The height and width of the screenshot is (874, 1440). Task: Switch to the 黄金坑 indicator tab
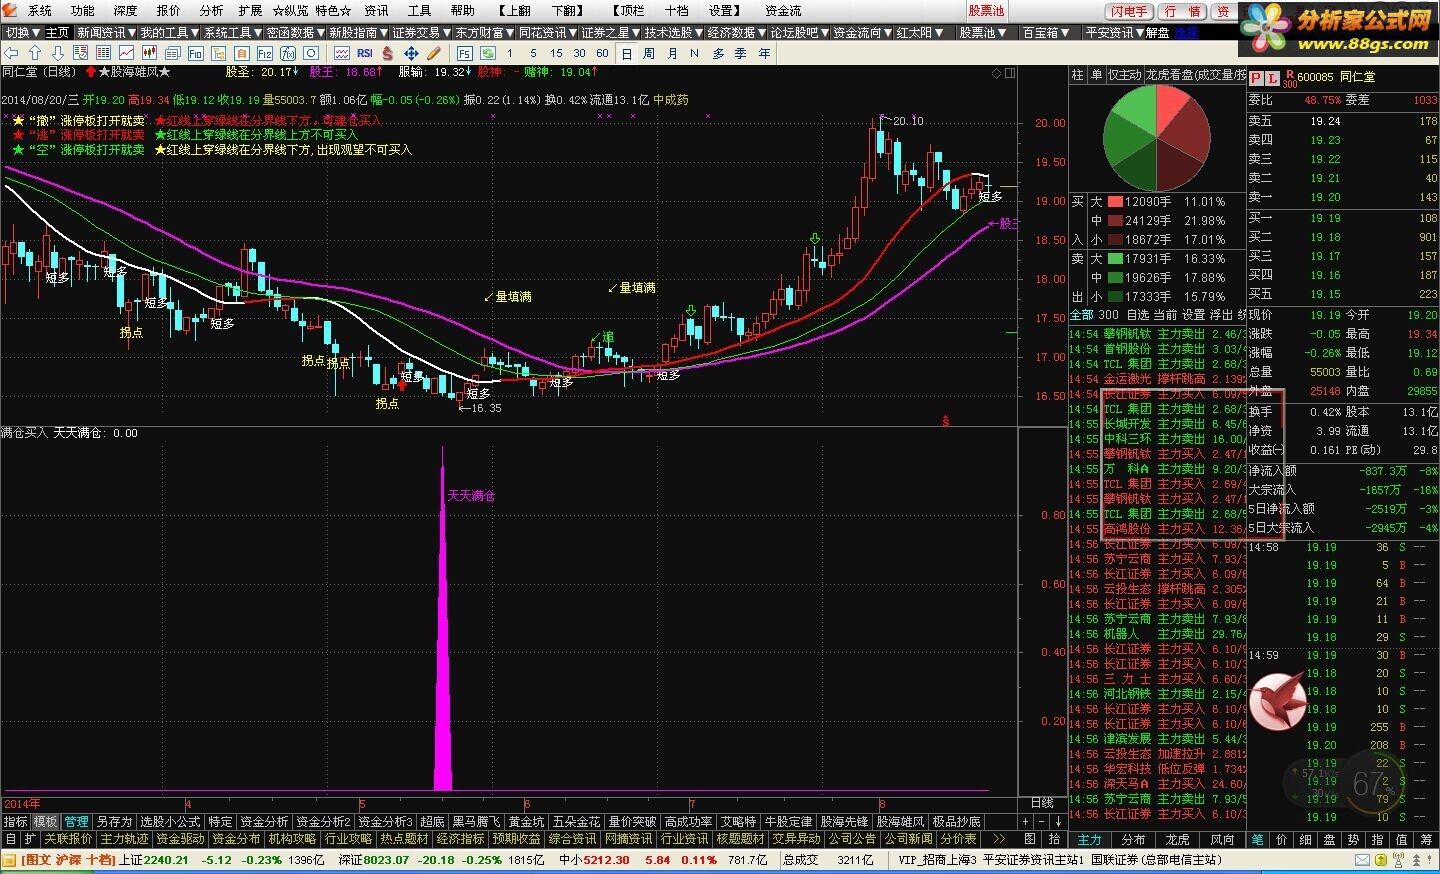pyautogui.click(x=526, y=822)
